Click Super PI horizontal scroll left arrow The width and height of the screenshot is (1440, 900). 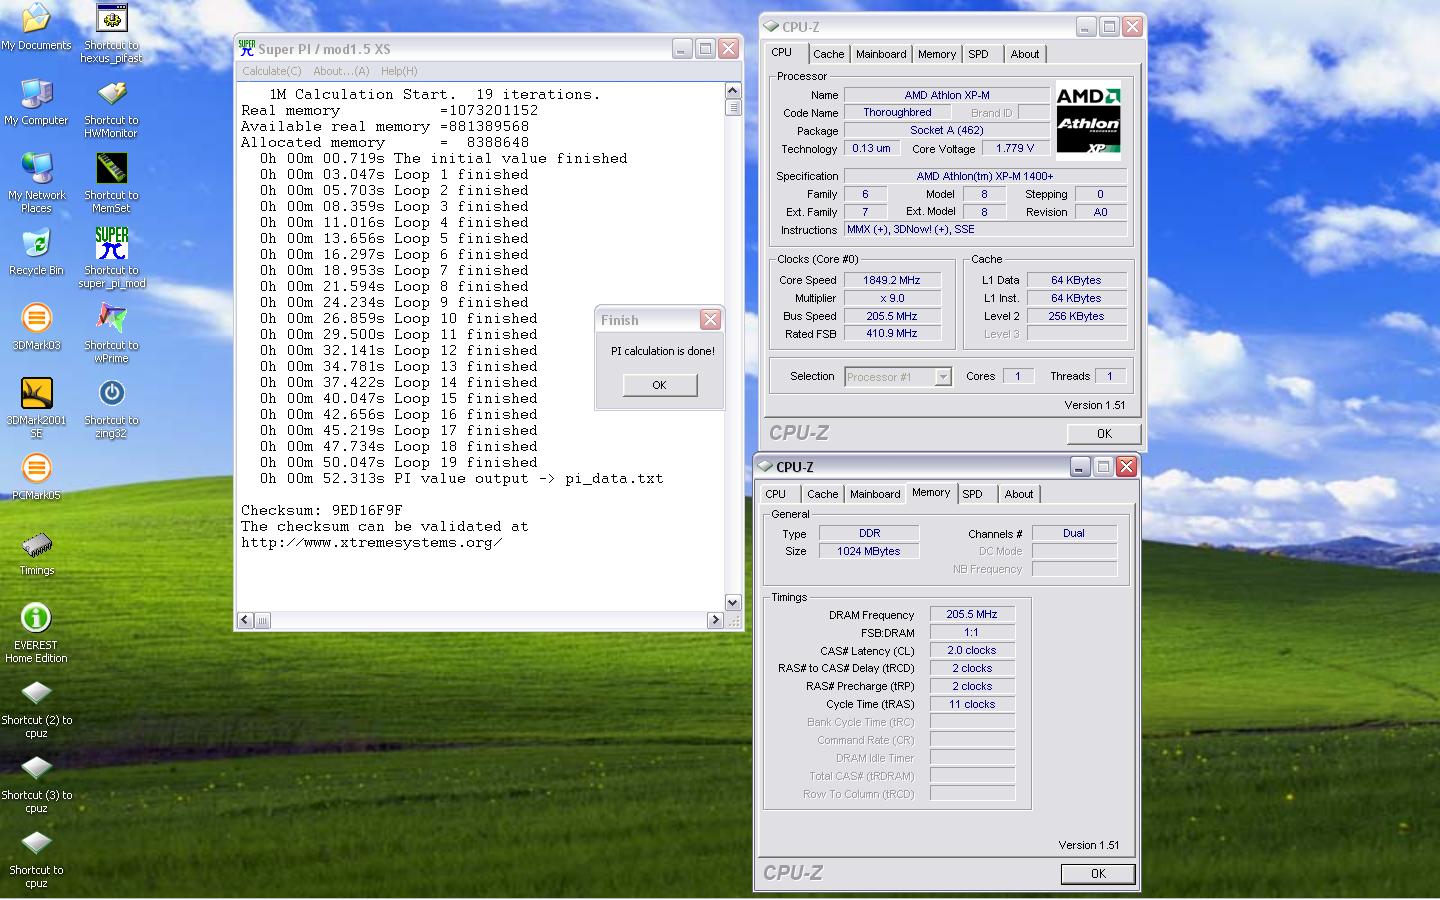(245, 620)
